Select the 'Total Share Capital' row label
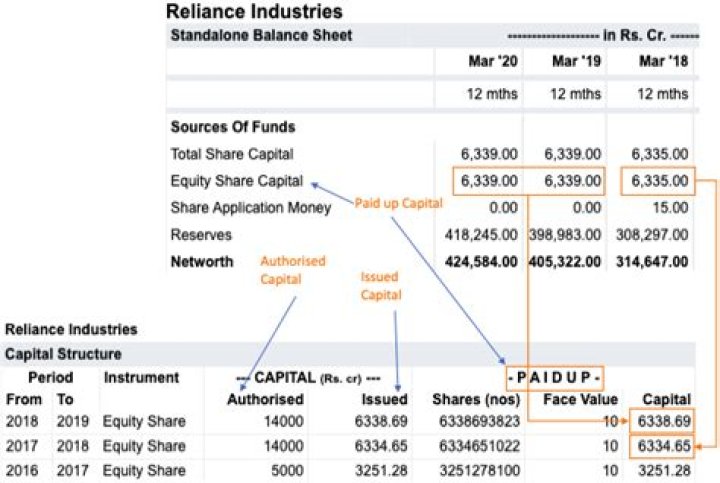720x483 pixels. point(232,154)
